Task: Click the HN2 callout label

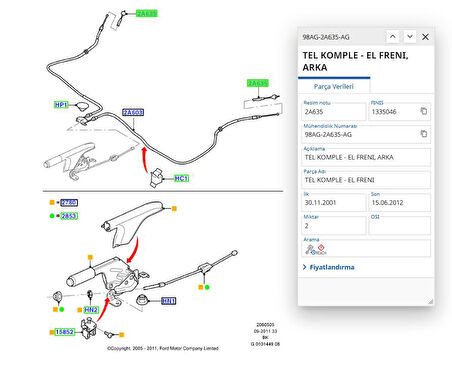Action: coord(91,310)
